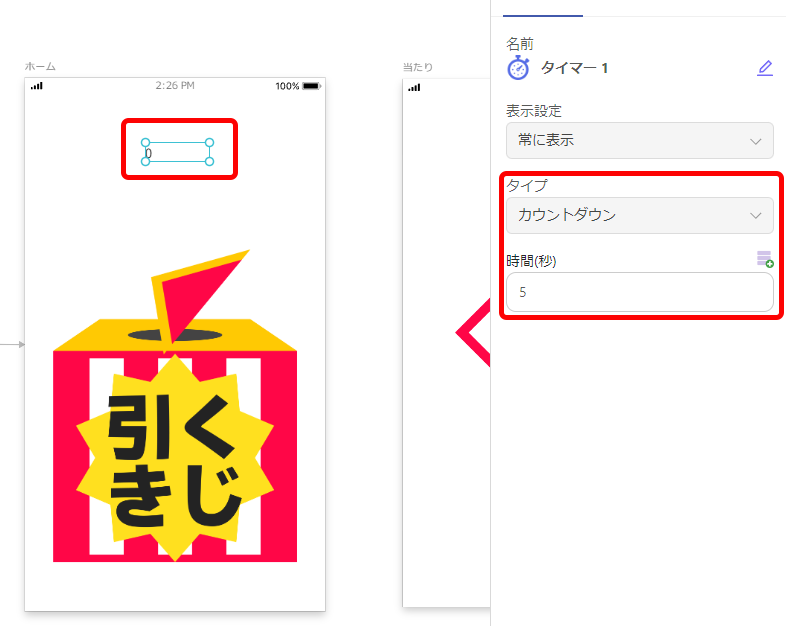Select the 当たり screen title label
786x626 pixels.
coord(418,67)
